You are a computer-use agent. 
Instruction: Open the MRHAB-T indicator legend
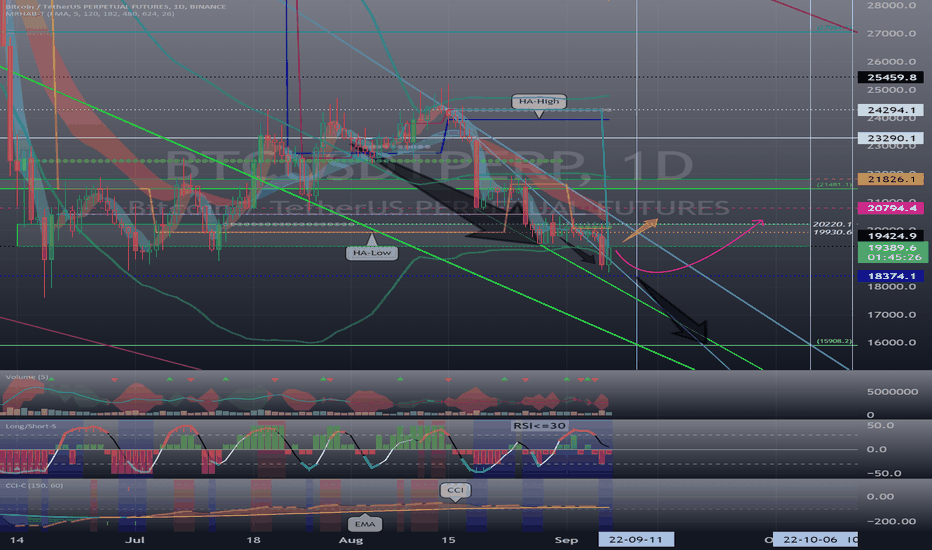pyautogui.click(x=90, y=14)
